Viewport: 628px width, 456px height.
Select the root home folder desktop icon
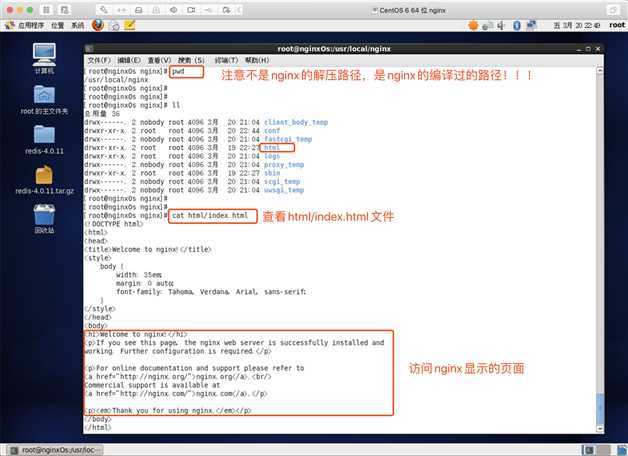point(44,100)
